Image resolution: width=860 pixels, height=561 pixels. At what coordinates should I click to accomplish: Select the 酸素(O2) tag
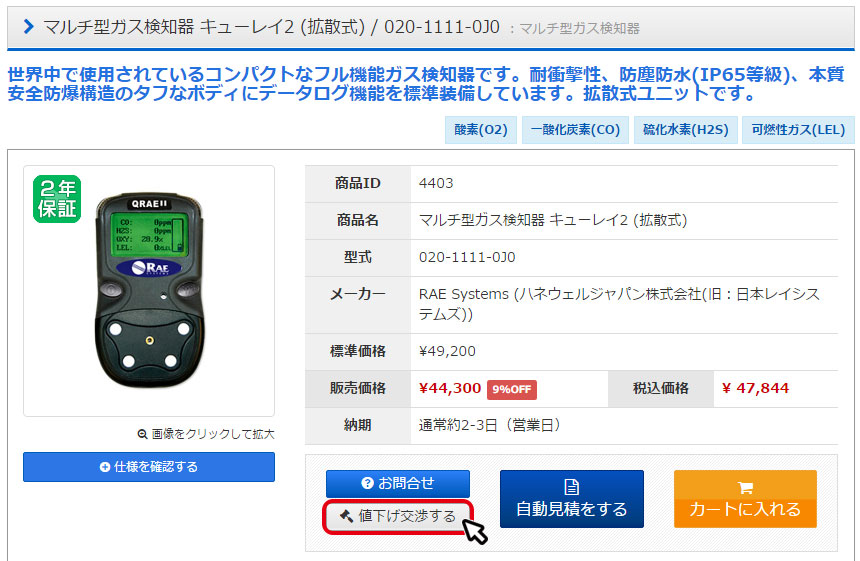click(x=480, y=130)
